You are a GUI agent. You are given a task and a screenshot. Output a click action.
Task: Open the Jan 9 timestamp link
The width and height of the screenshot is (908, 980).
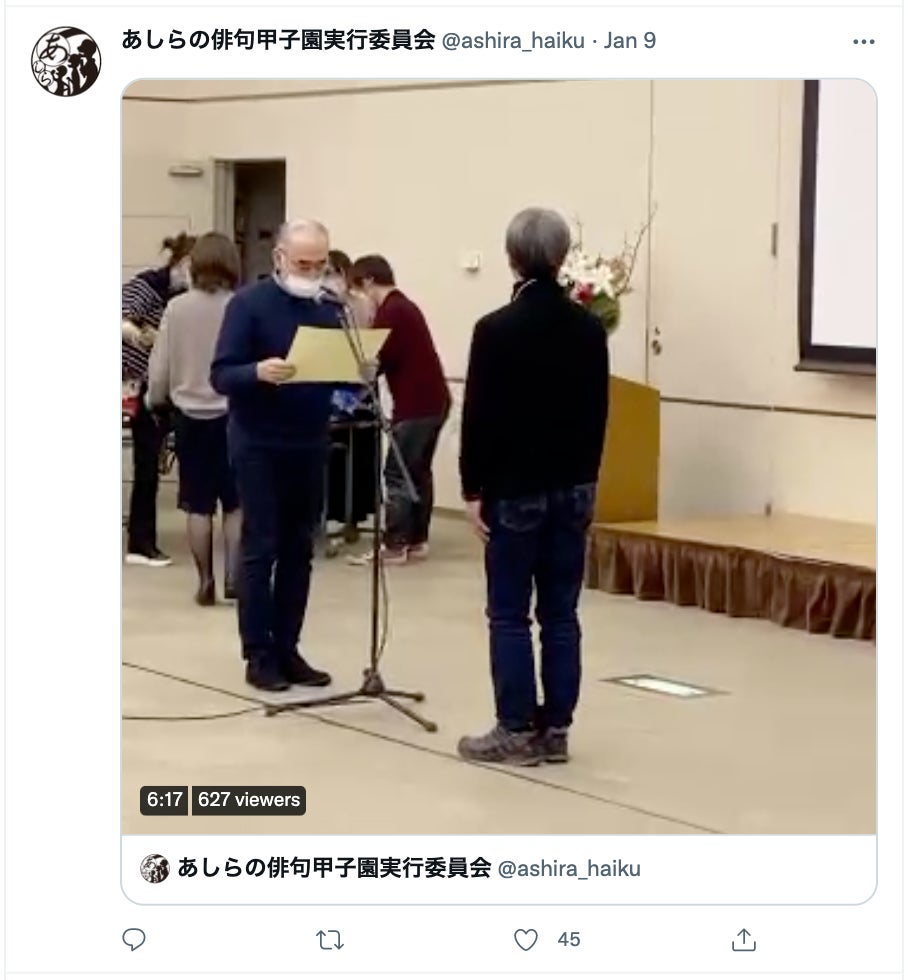point(629,41)
